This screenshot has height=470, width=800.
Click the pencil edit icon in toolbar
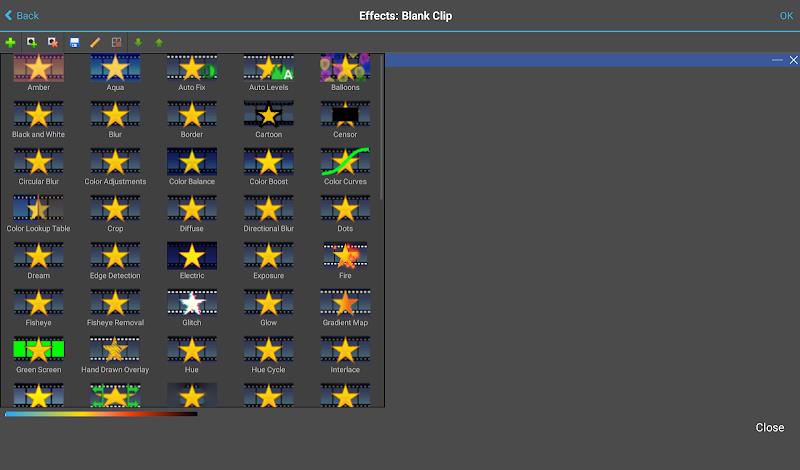[95, 42]
